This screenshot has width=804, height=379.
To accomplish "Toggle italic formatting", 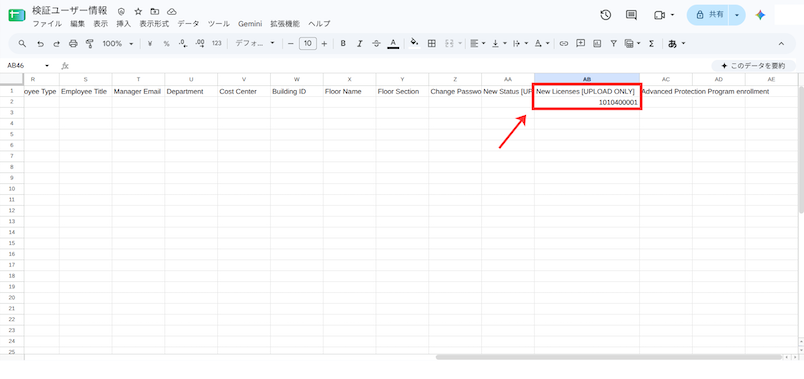I will (359, 44).
